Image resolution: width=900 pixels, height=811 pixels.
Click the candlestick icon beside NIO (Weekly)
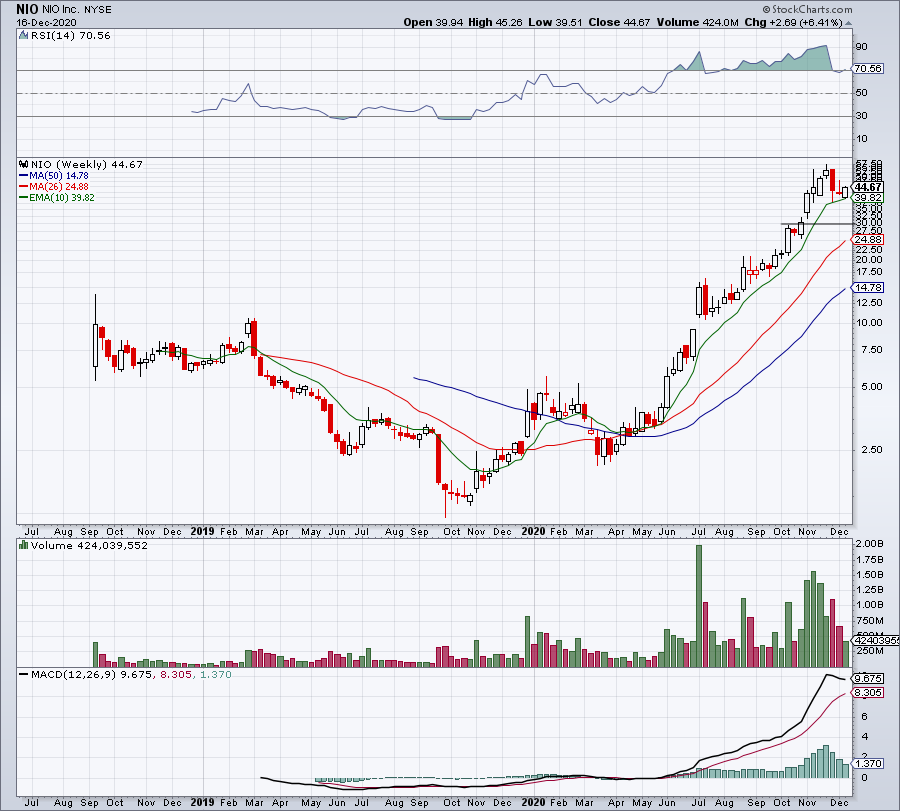coord(24,164)
